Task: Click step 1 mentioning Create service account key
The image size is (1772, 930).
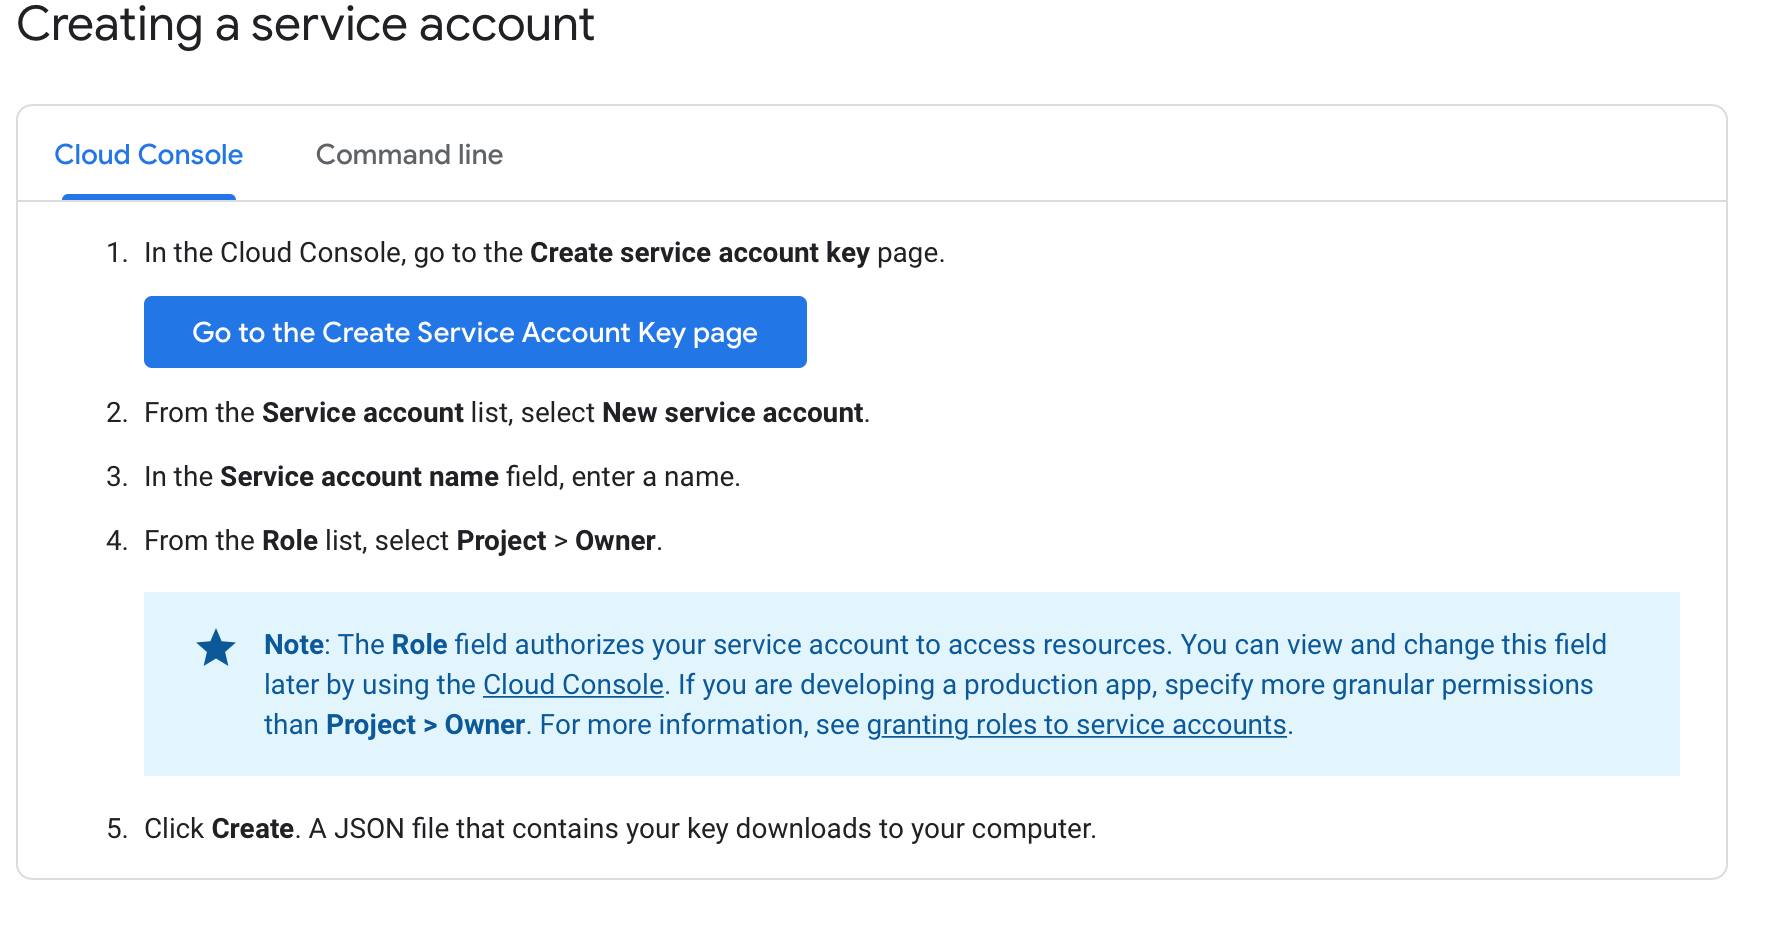Action: [x=545, y=252]
